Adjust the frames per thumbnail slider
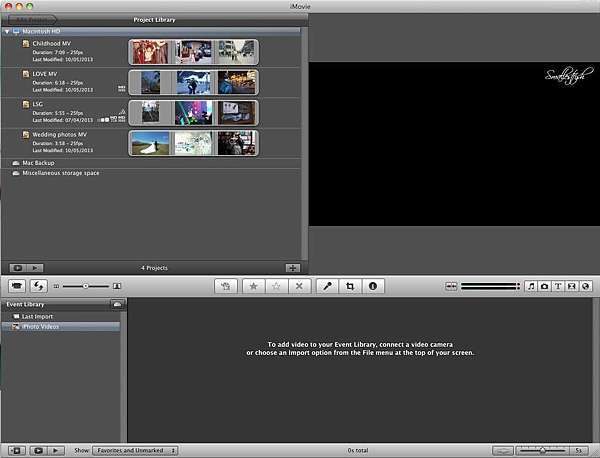The height and width of the screenshot is (458, 600). click(x=543, y=450)
